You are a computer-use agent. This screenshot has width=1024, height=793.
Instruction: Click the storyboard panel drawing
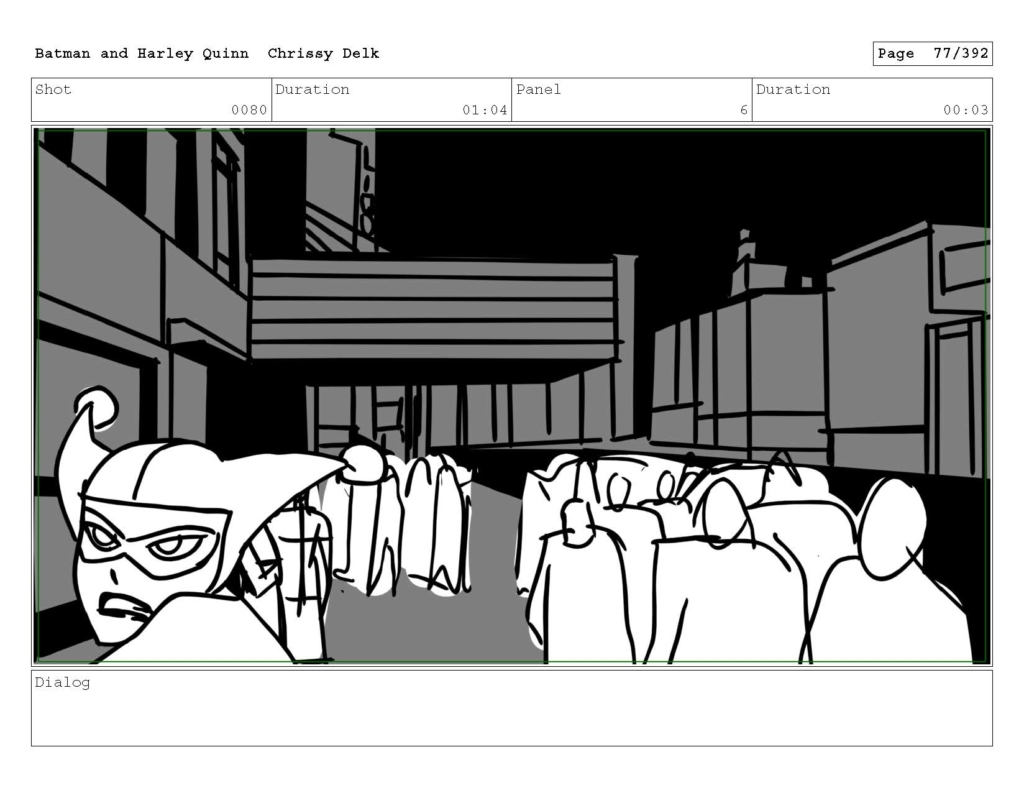click(x=512, y=396)
